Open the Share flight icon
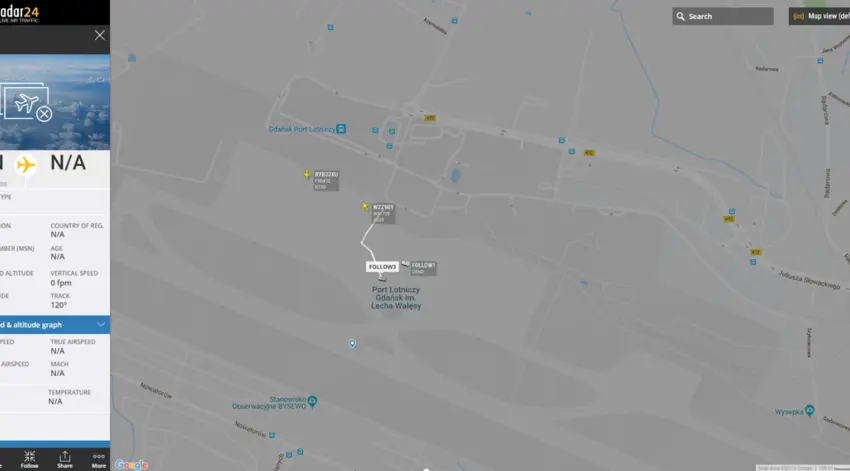The height and width of the screenshot is (471, 850). click(x=65, y=459)
